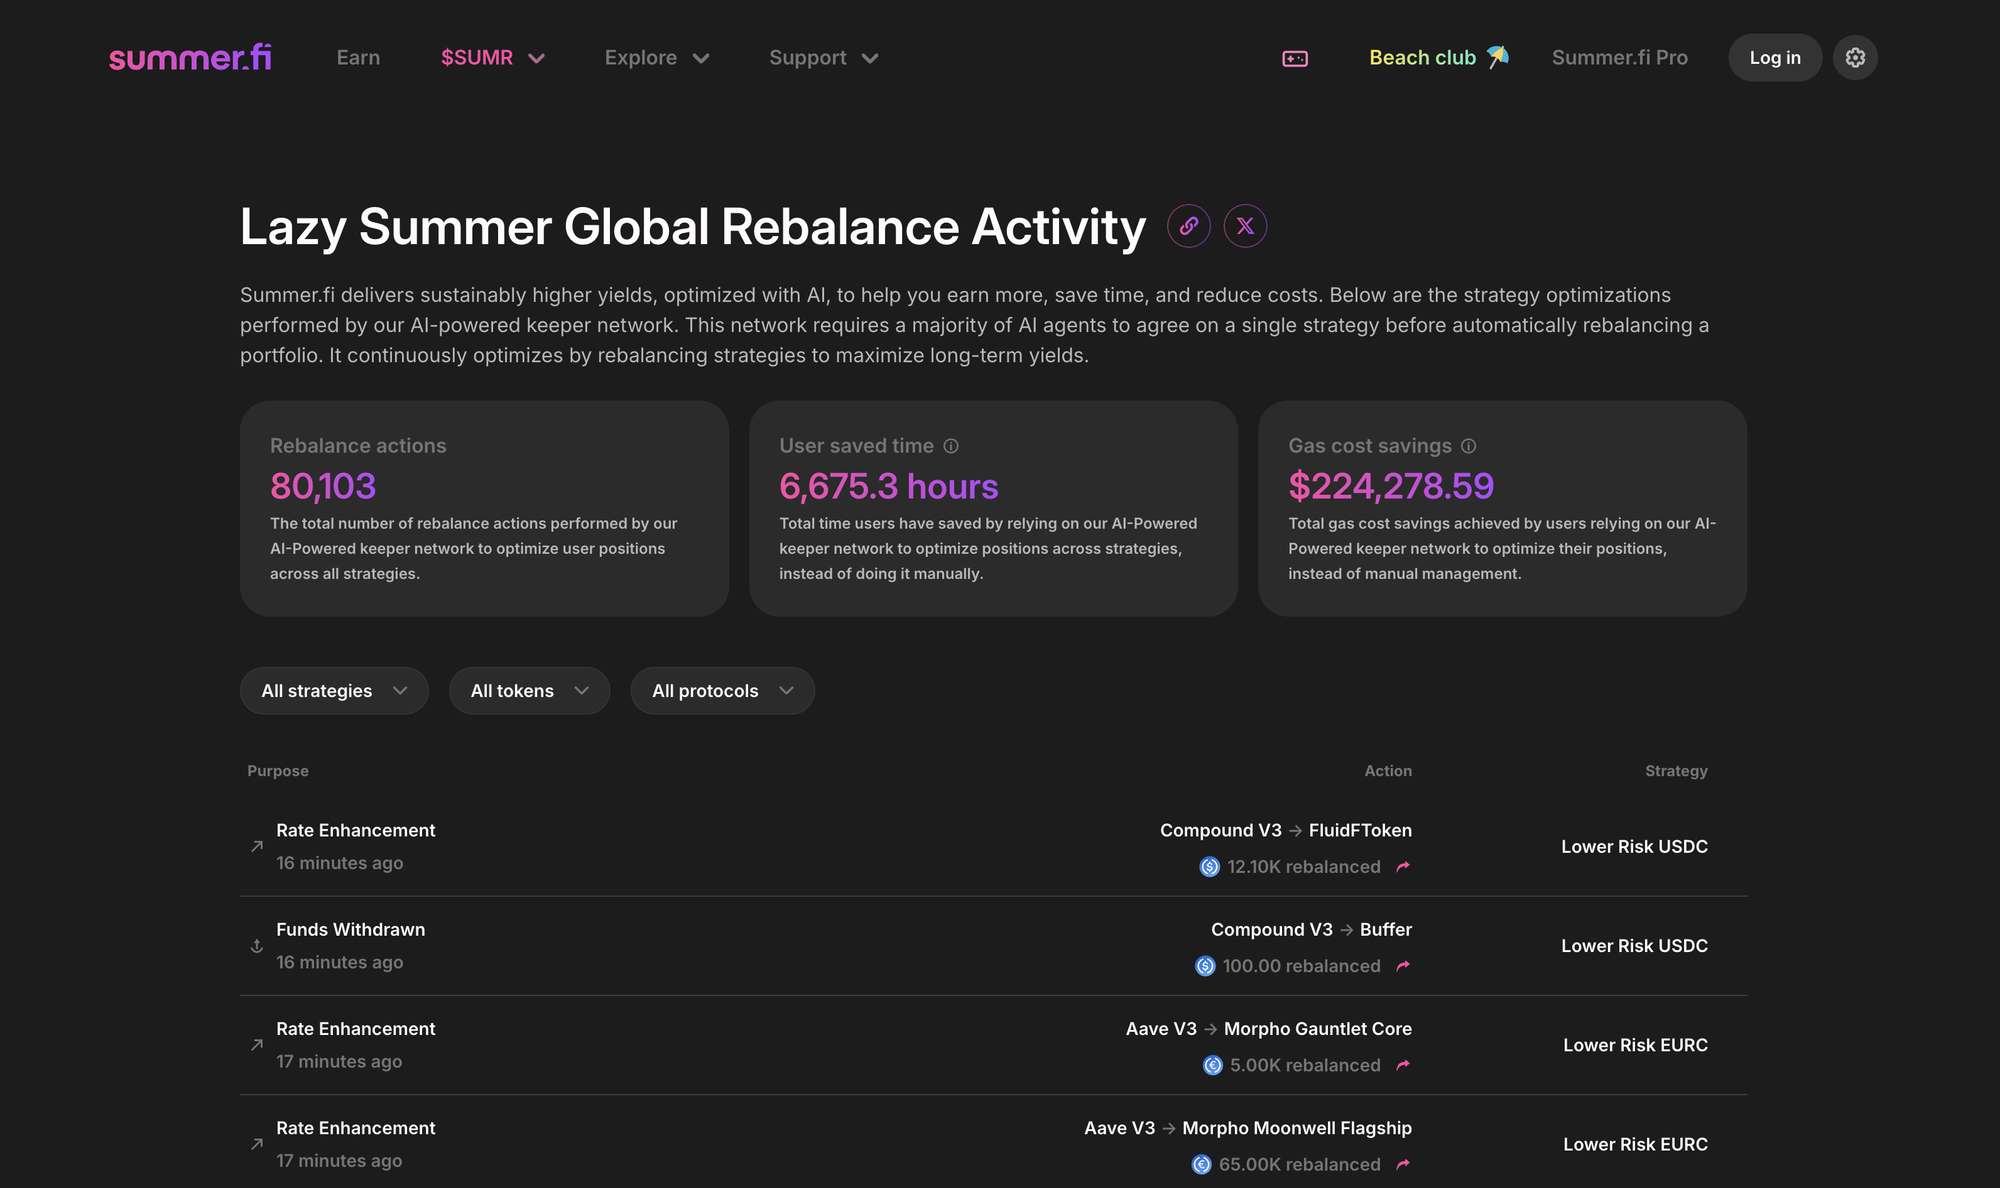Open transaction arrow for 12.10K rebalanced
Screen dimensions: 2000x1188
point(1403,867)
